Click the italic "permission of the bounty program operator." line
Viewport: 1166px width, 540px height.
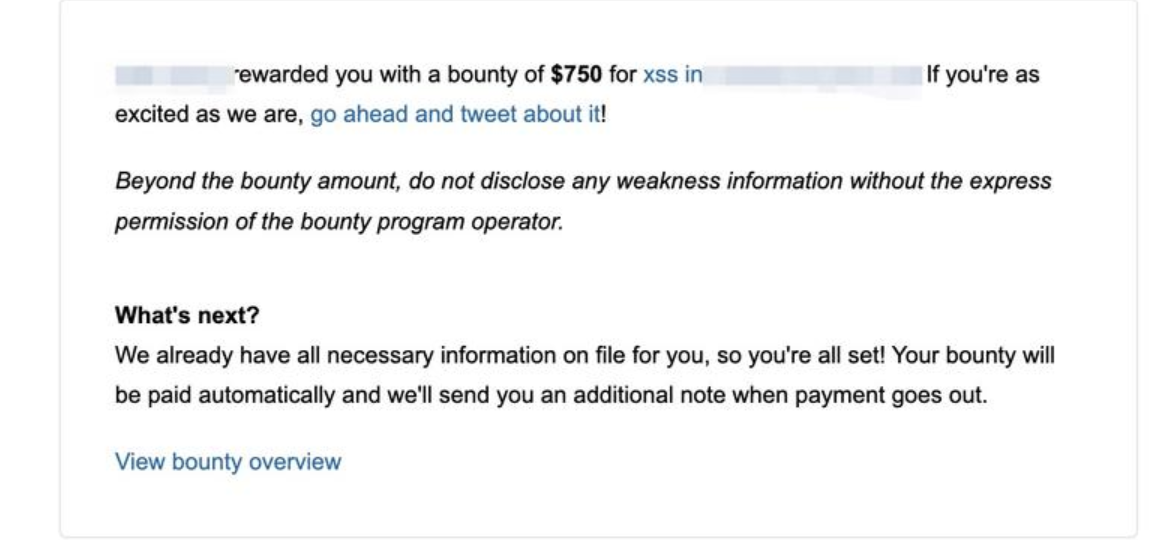339,222
